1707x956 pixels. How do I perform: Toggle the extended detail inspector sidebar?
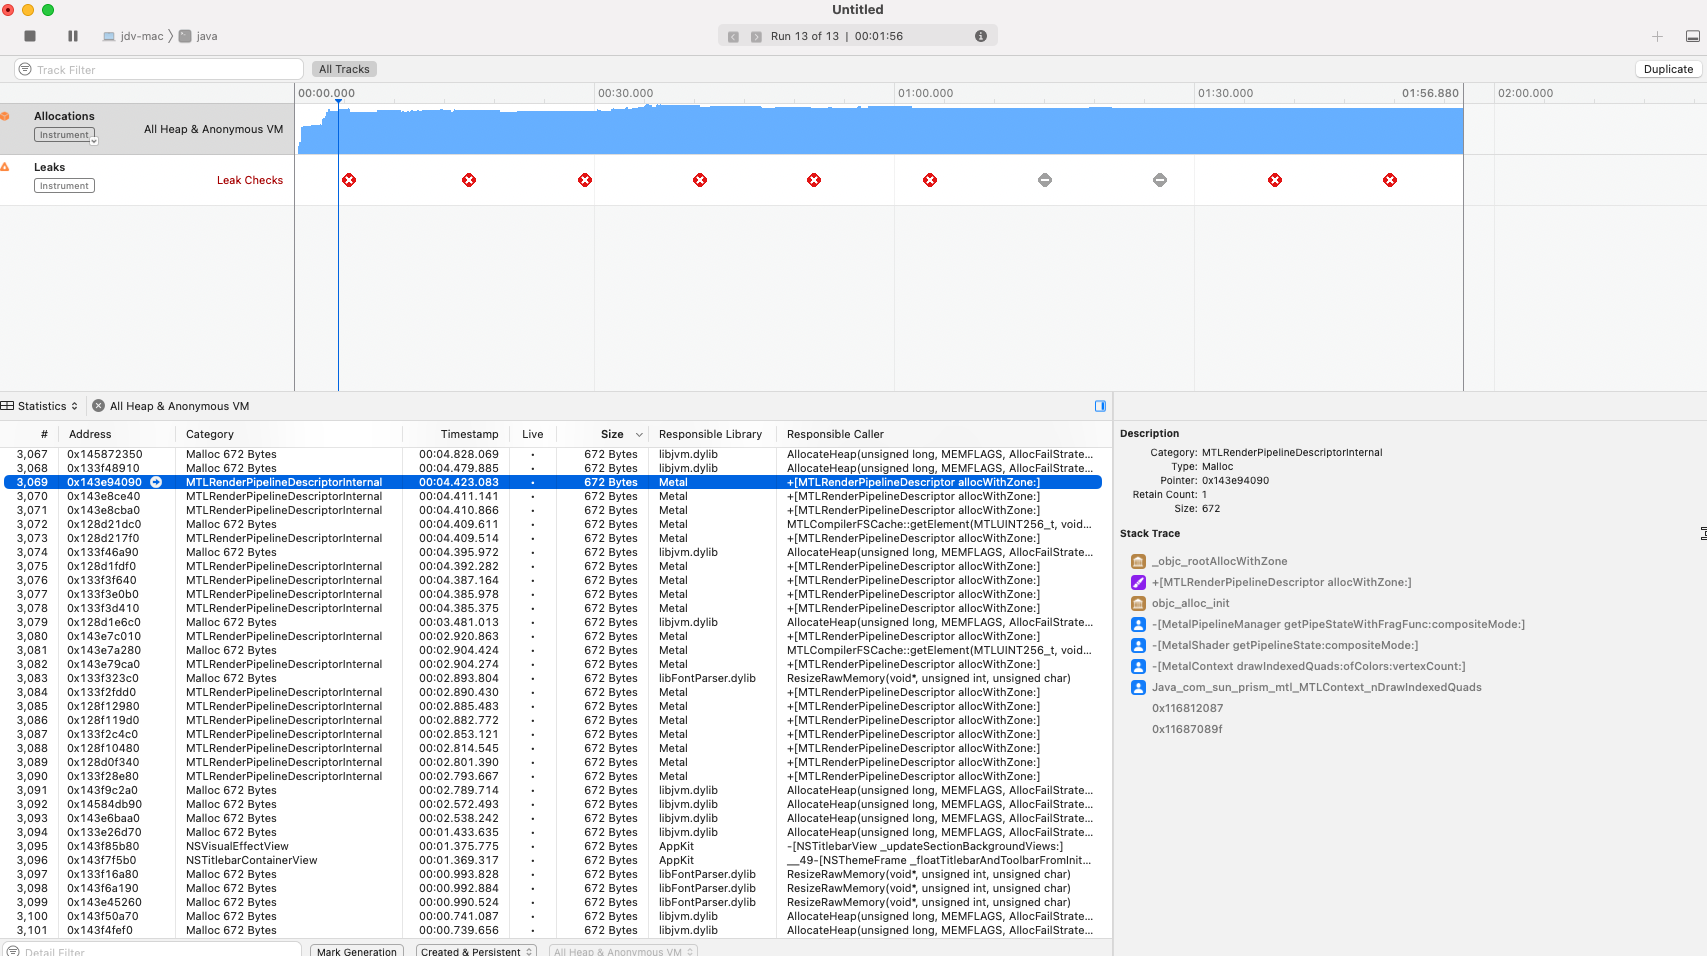tap(1100, 406)
